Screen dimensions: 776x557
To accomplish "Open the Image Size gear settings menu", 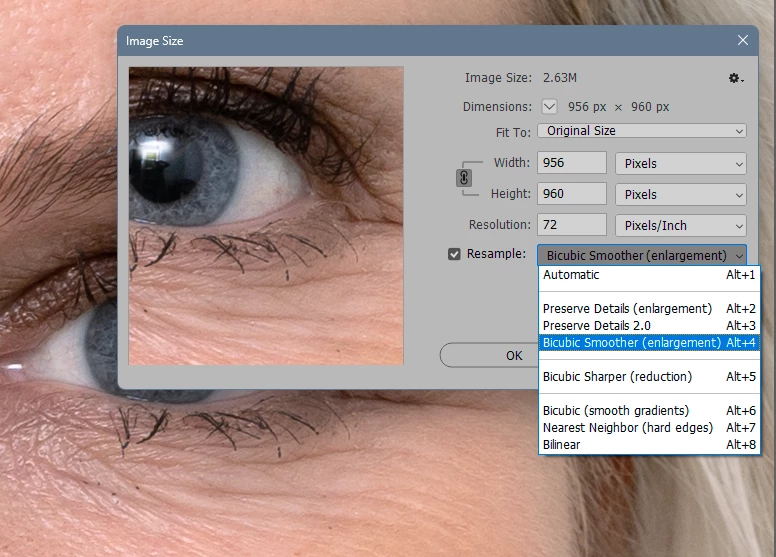I will coord(735,78).
